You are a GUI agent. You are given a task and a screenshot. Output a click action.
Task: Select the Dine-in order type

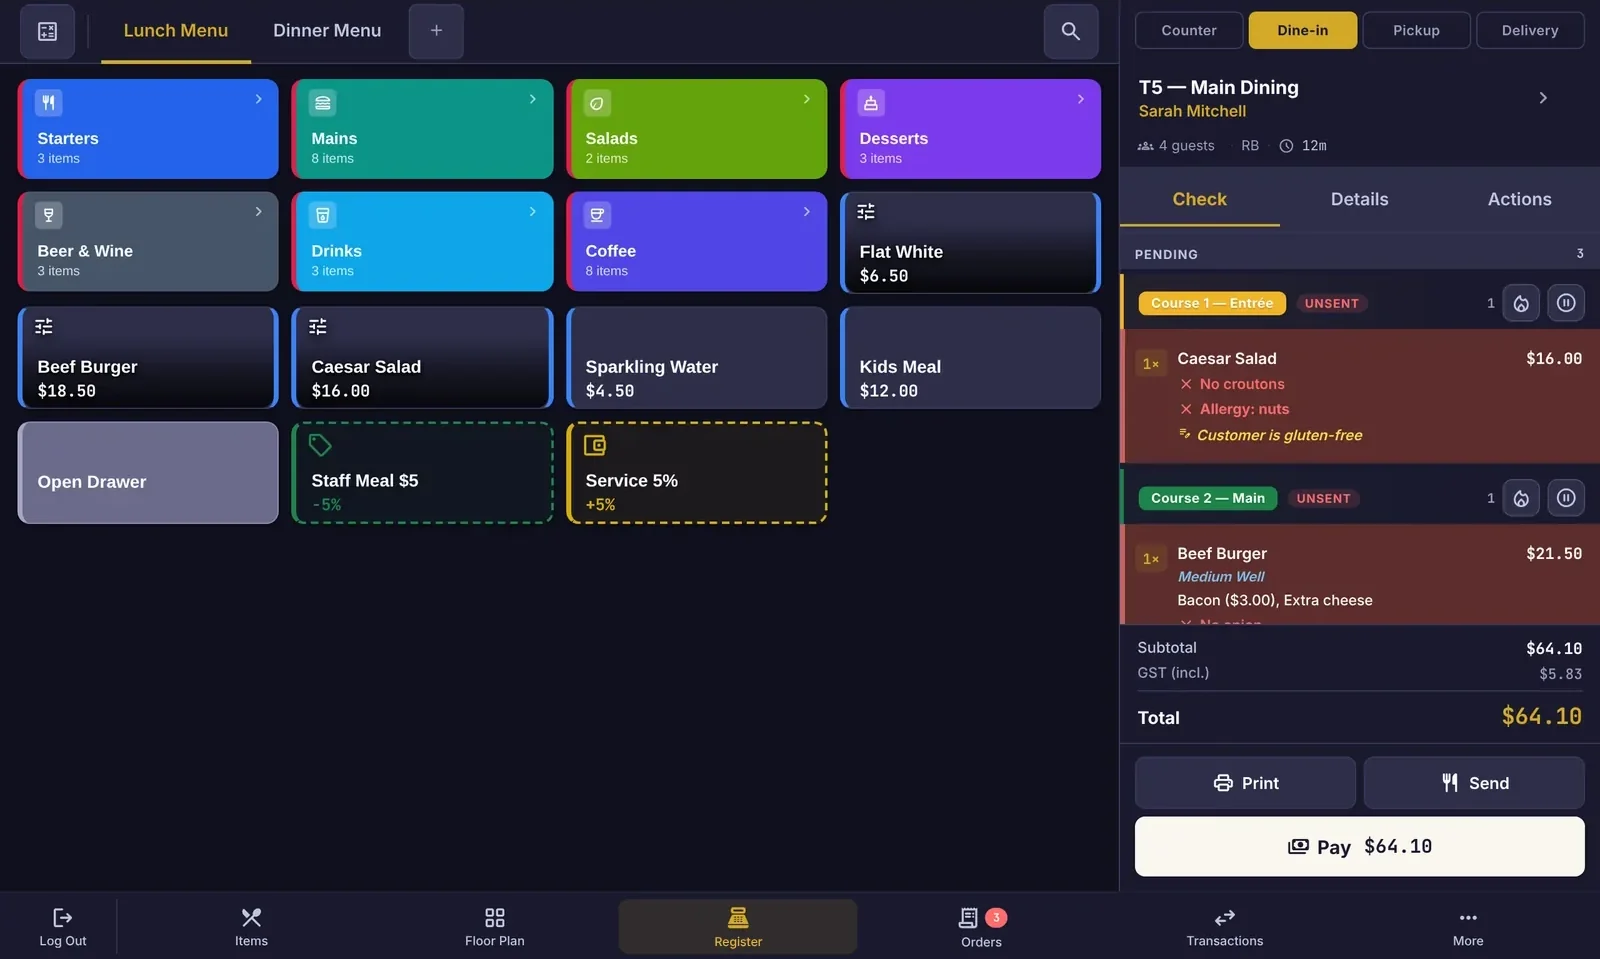coord(1303,30)
